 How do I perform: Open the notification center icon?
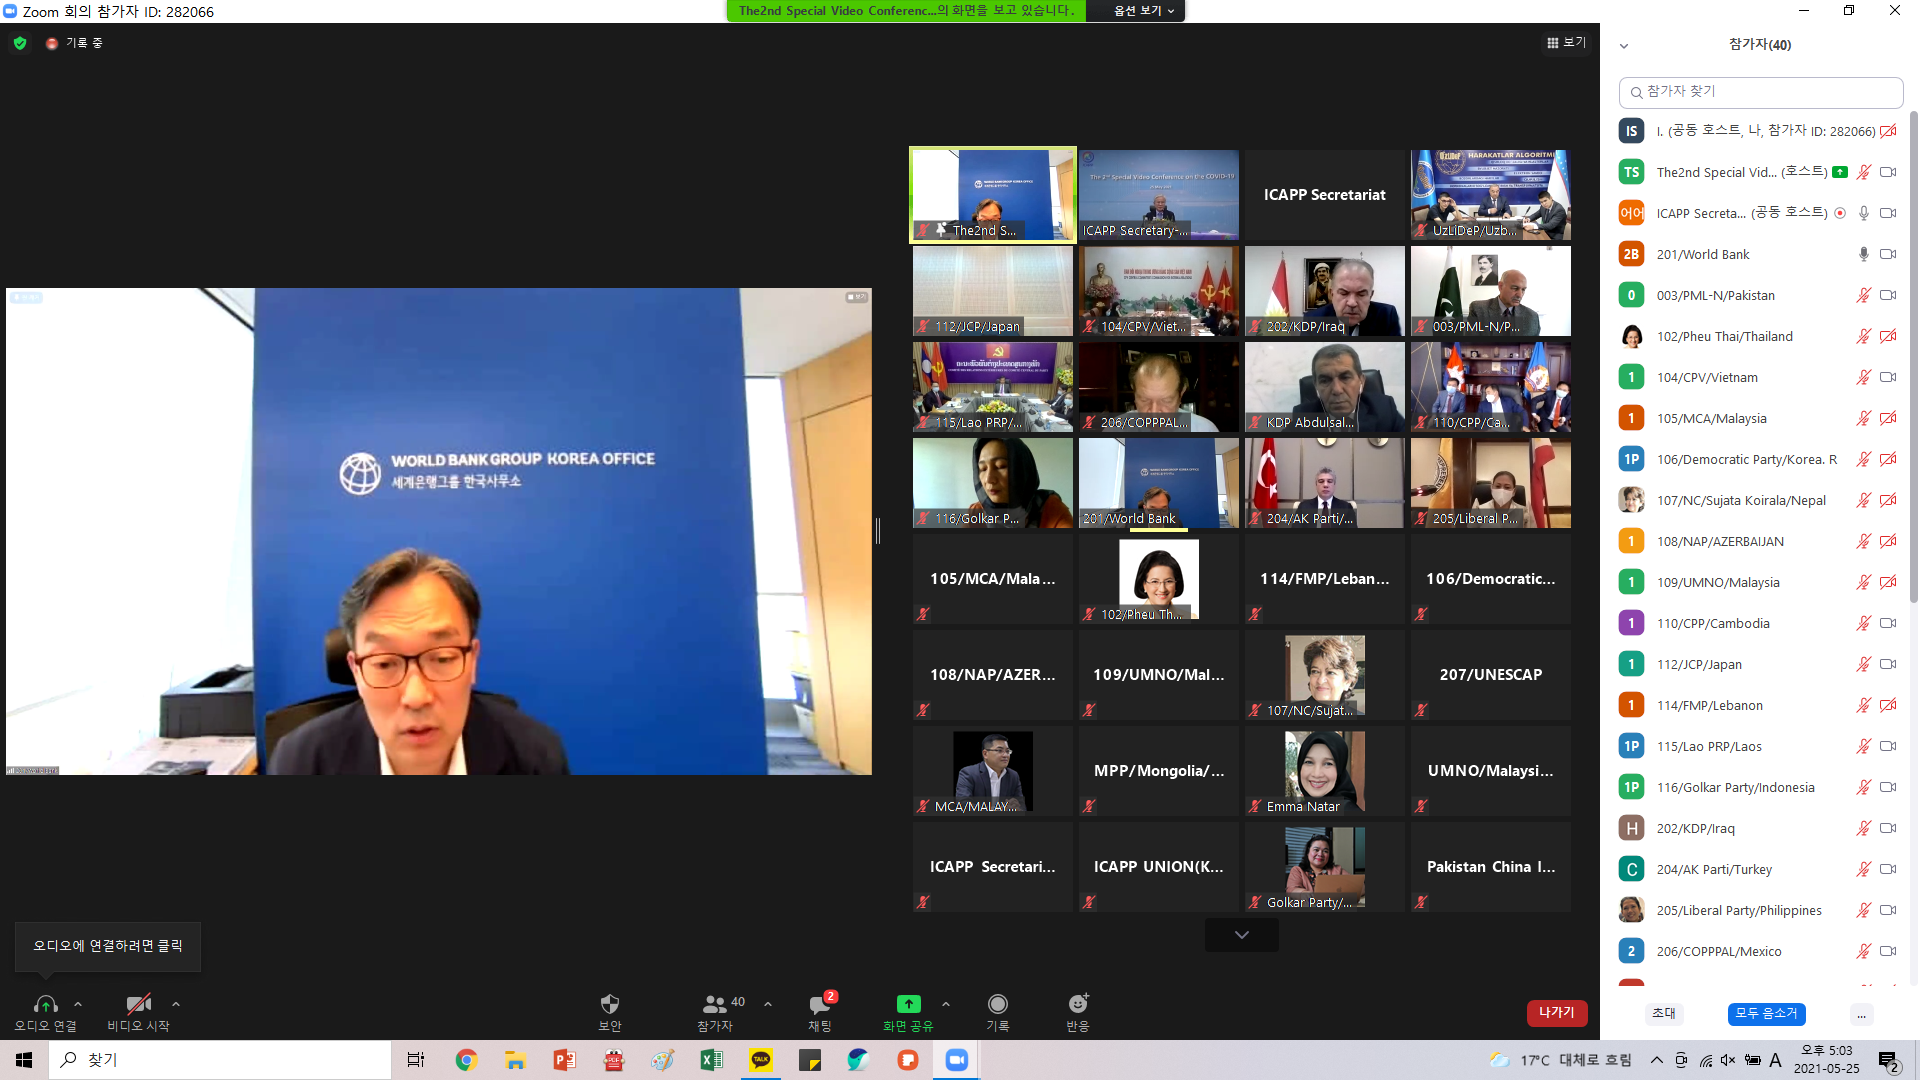pyautogui.click(x=1889, y=1061)
